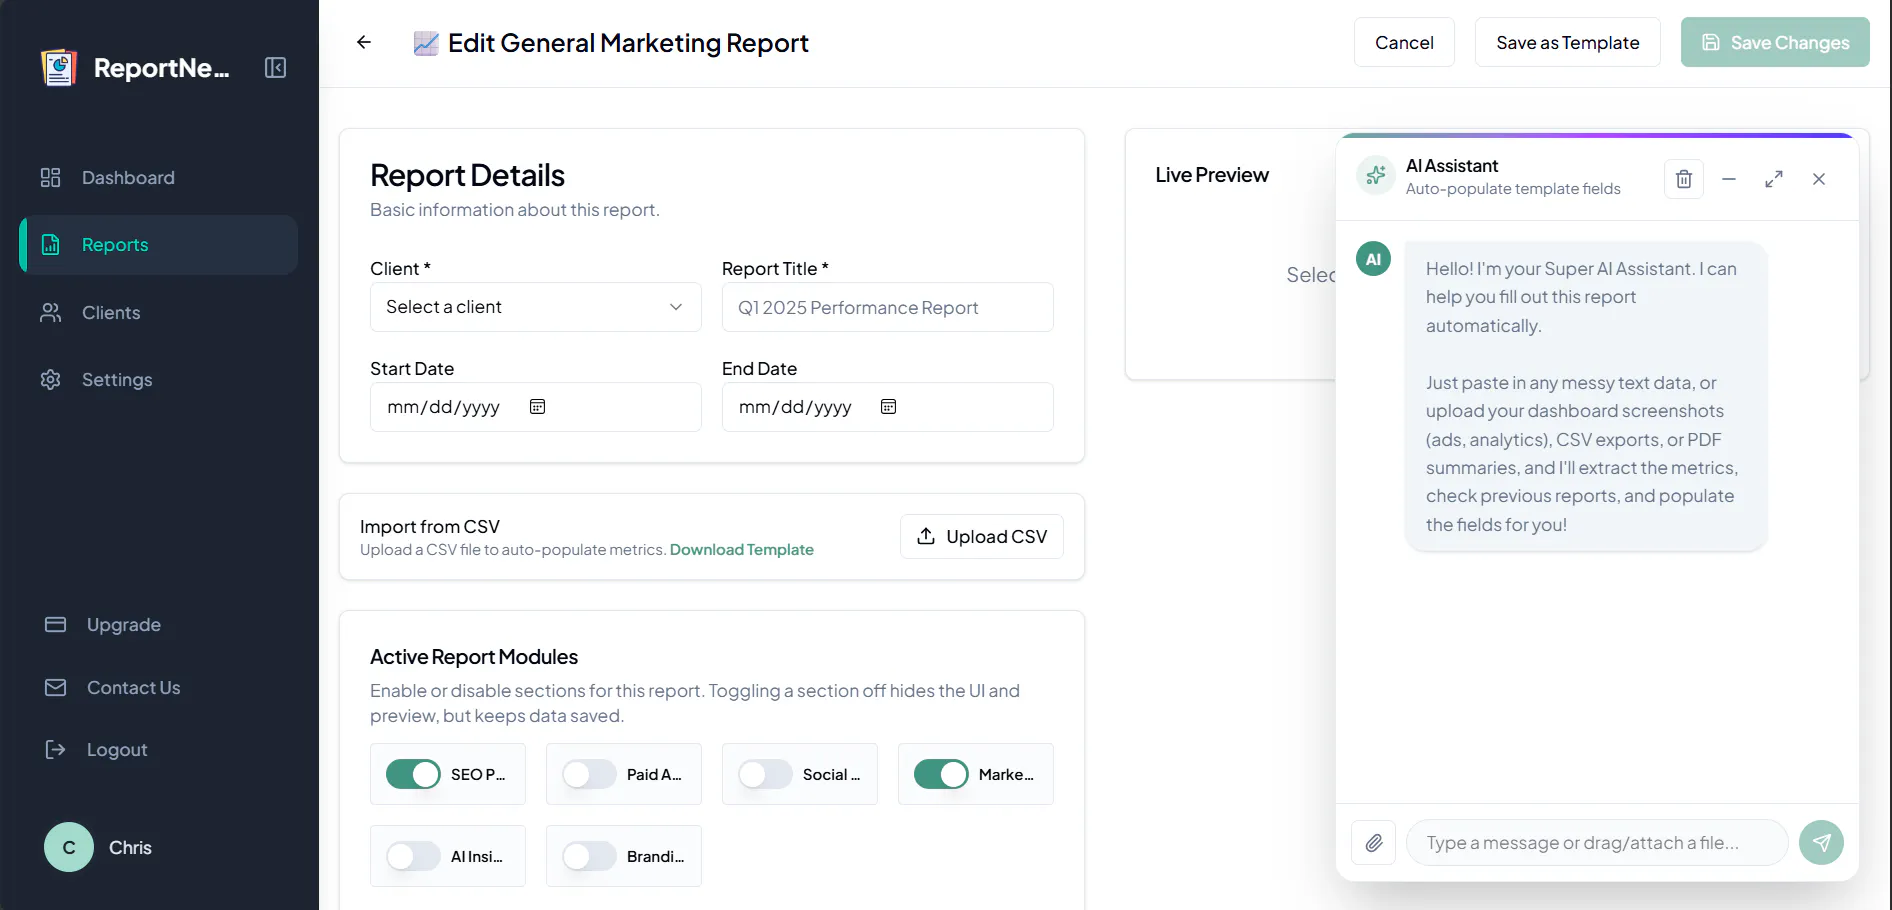Image resolution: width=1892 pixels, height=910 pixels.
Task: Go to the Clients page
Action: coord(158,313)
